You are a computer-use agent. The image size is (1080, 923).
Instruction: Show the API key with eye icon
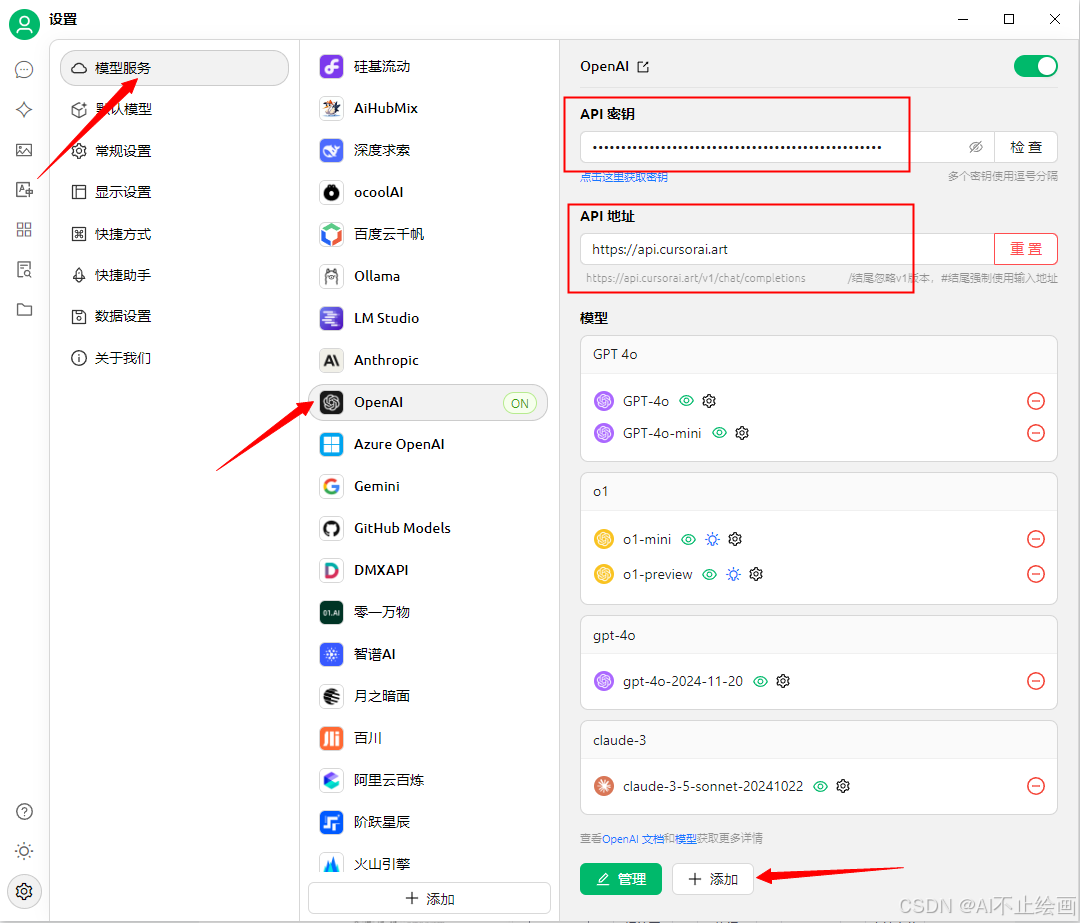point(976,147)
